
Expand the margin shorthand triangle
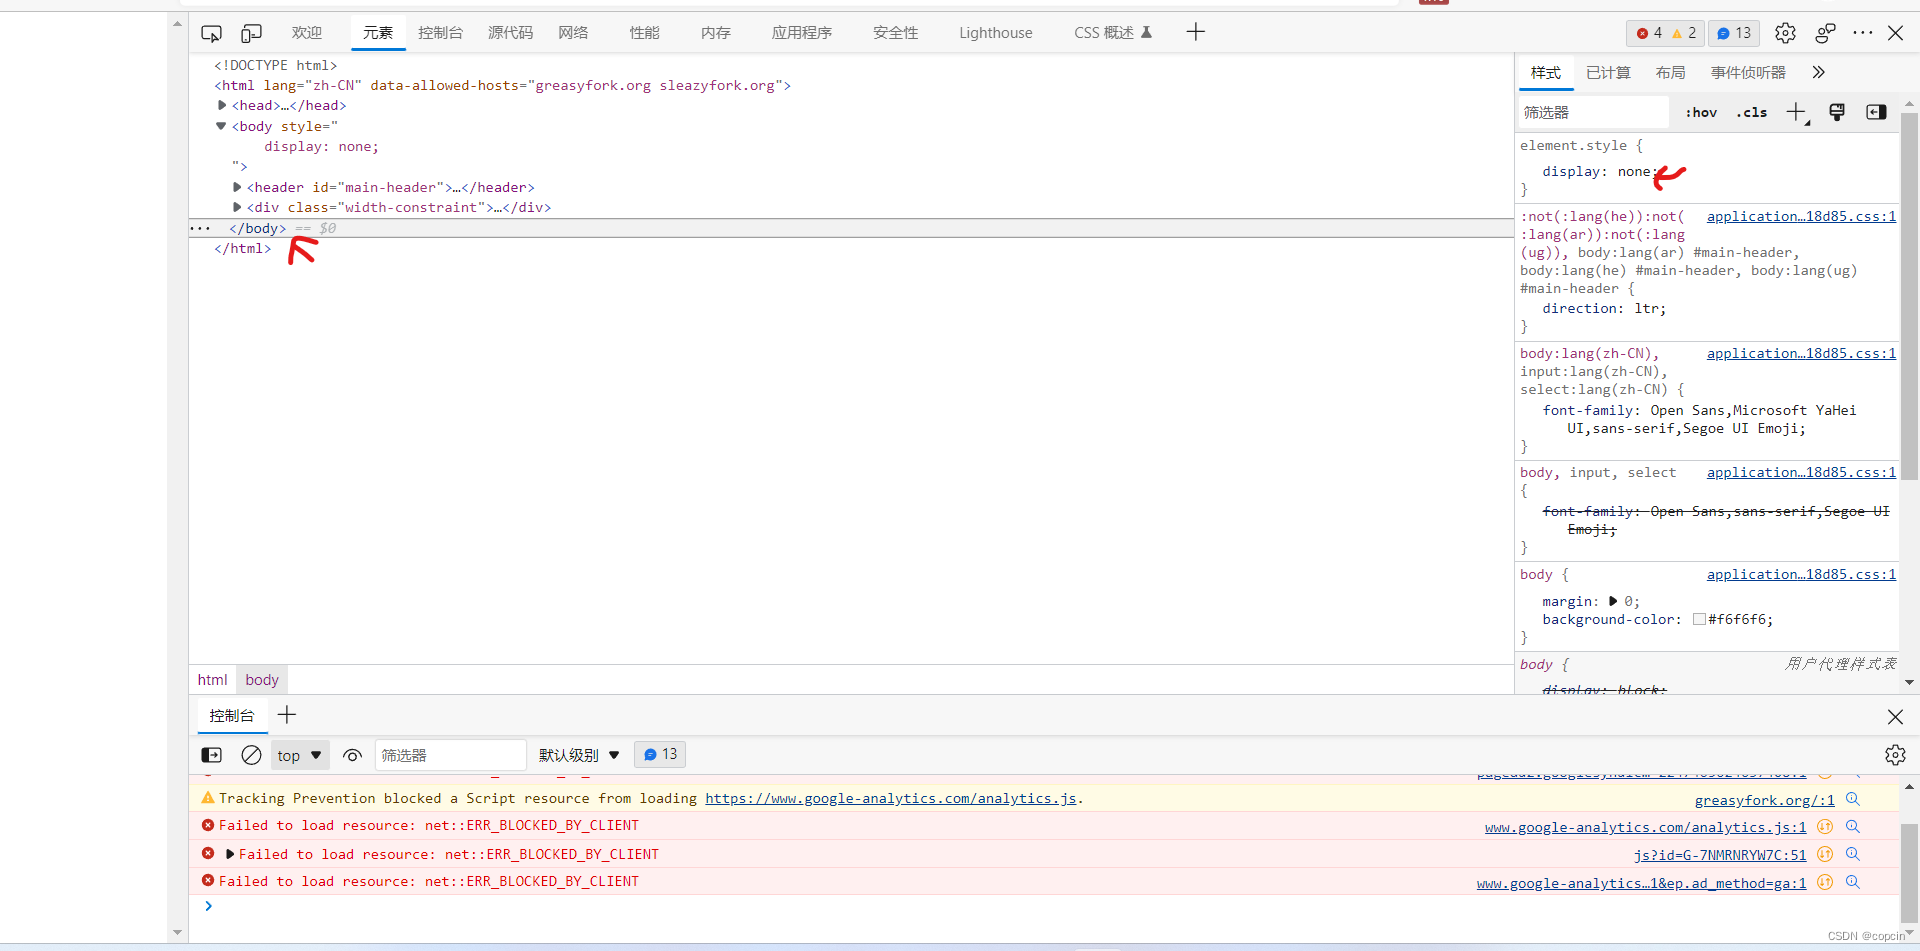coord(1612,601)
